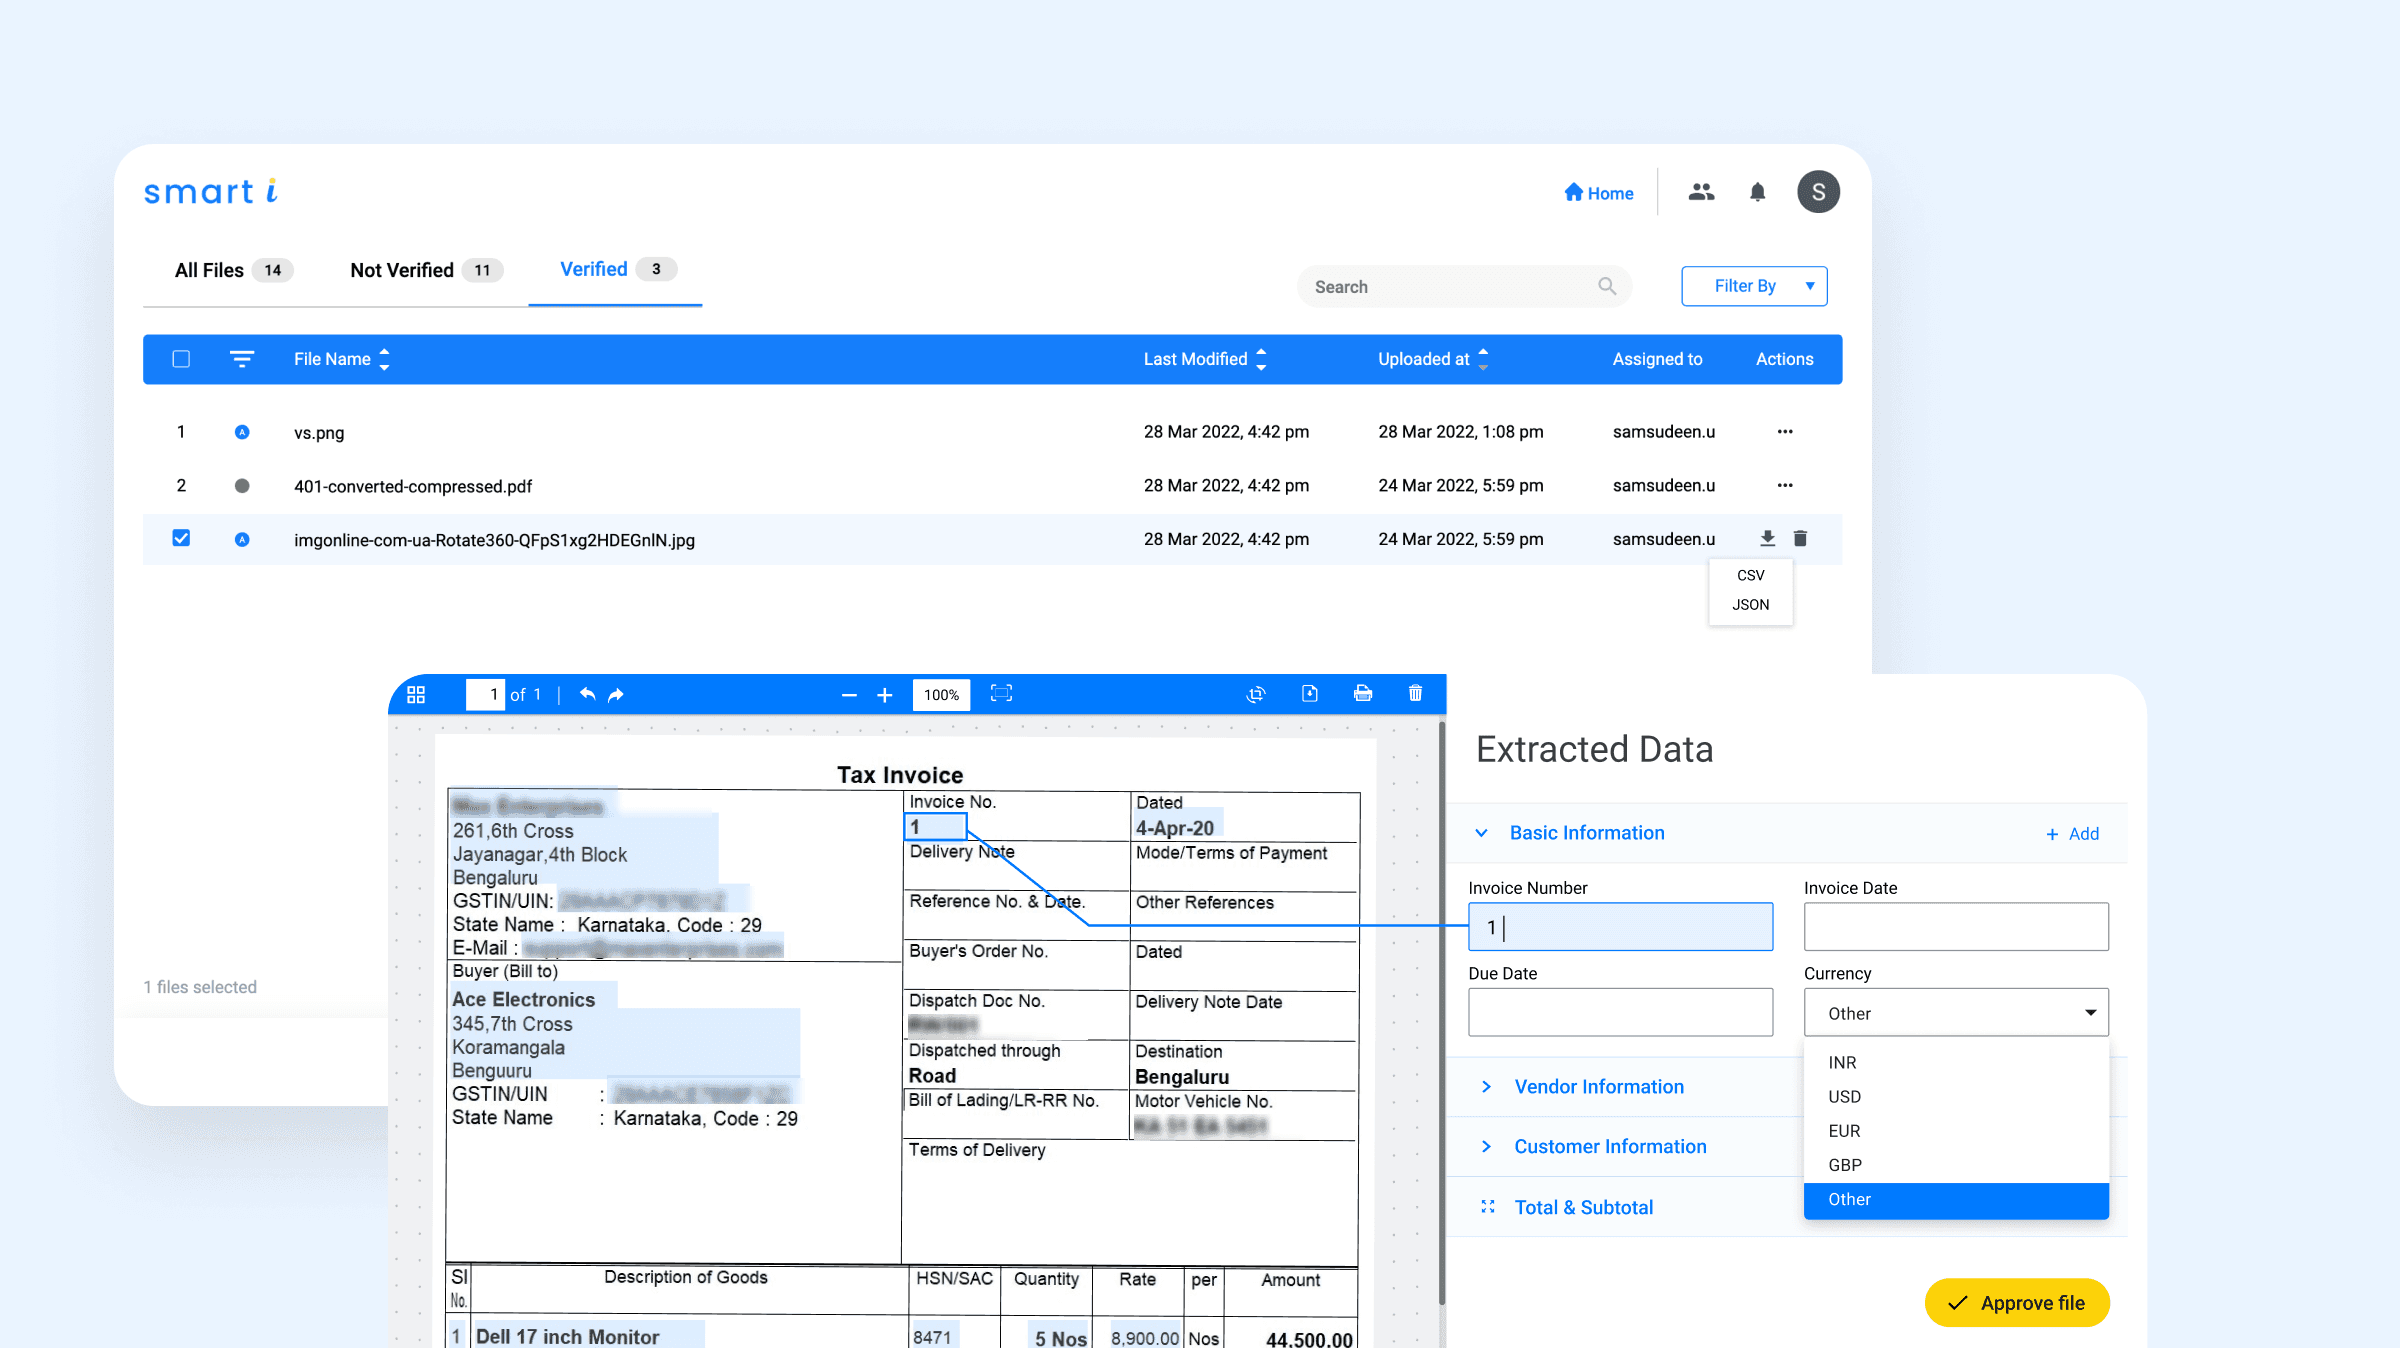Click the undo arrow in viewer toolbar
The height and width of the screenshot is (1348, 2400).
click(587, 694)
